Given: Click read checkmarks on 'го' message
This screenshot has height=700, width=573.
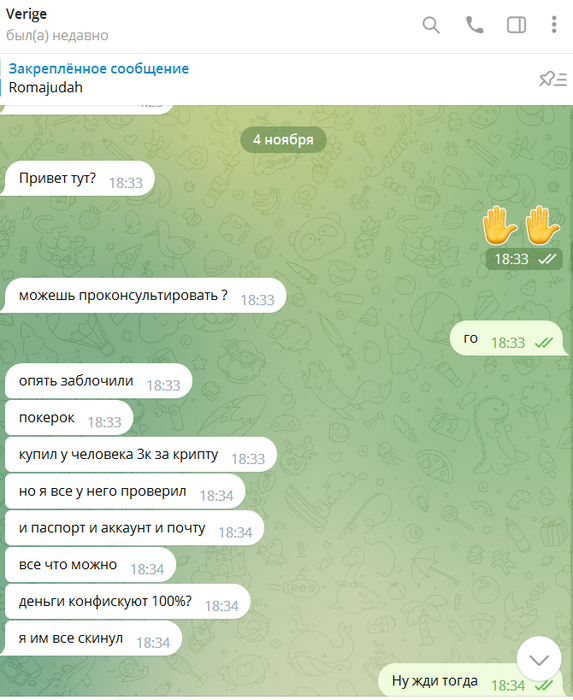Looking at the screenshot, I should (544, 343).
